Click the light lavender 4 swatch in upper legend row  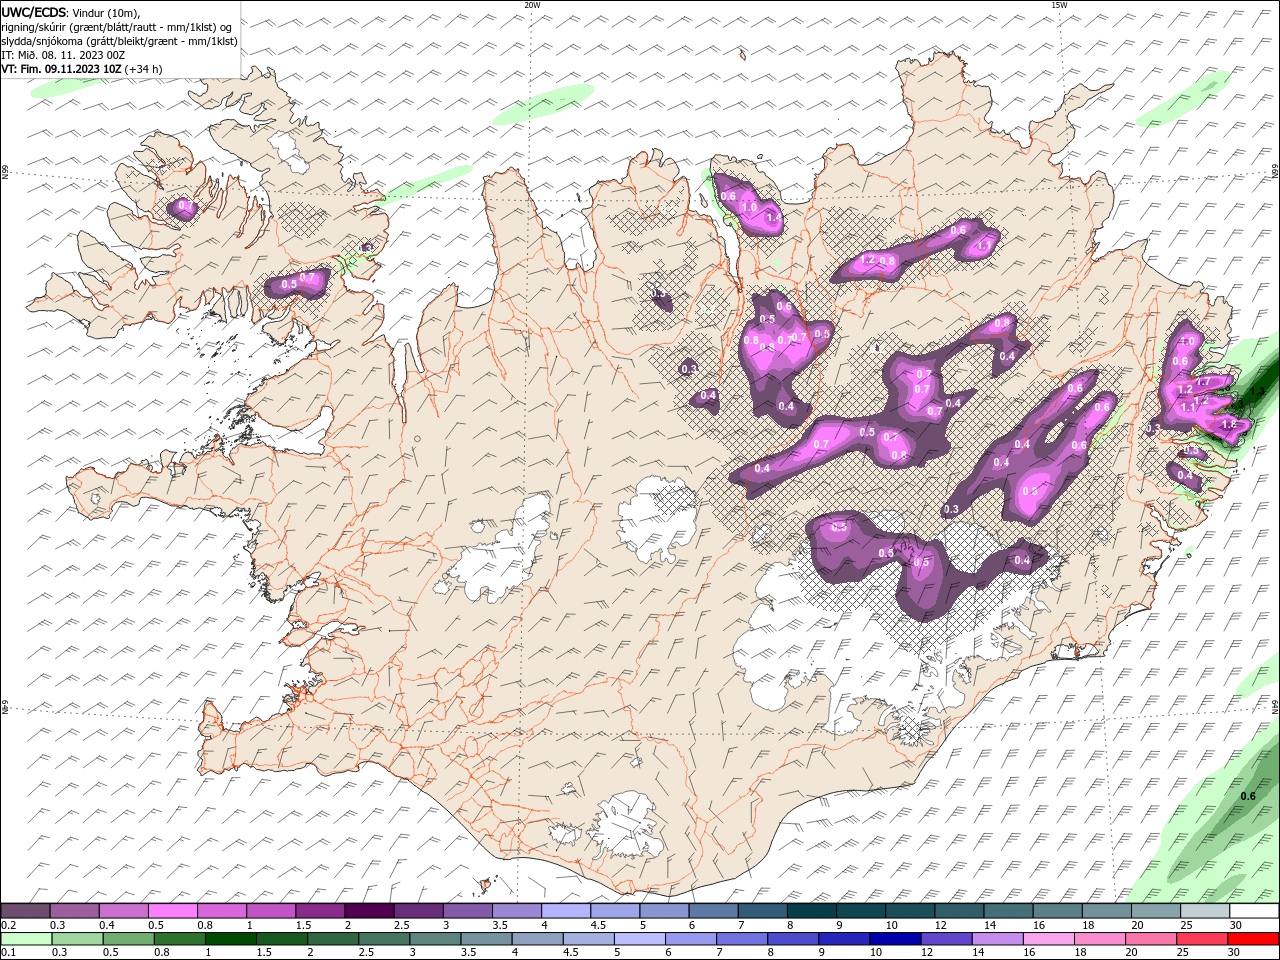[x=565, y=911]
